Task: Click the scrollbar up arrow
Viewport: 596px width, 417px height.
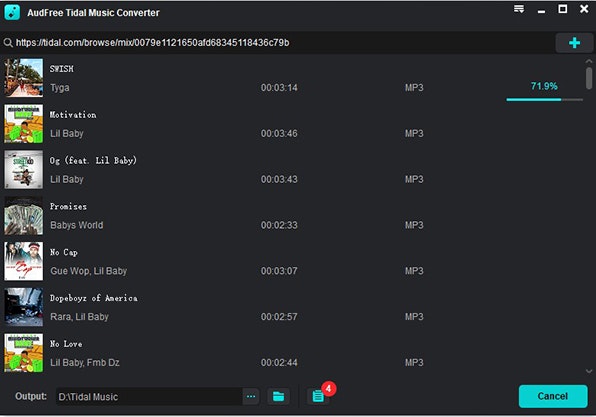Action: tap(589, 61)
